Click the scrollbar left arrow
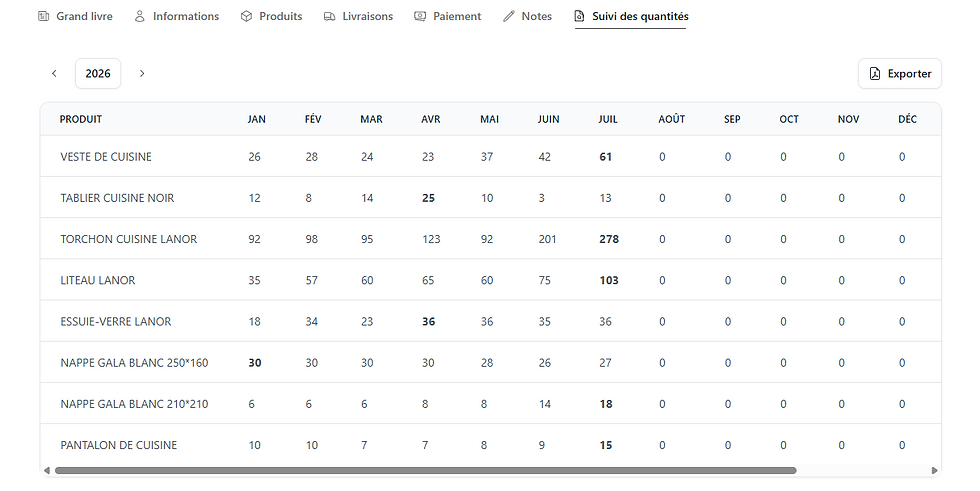 (47, 470)
